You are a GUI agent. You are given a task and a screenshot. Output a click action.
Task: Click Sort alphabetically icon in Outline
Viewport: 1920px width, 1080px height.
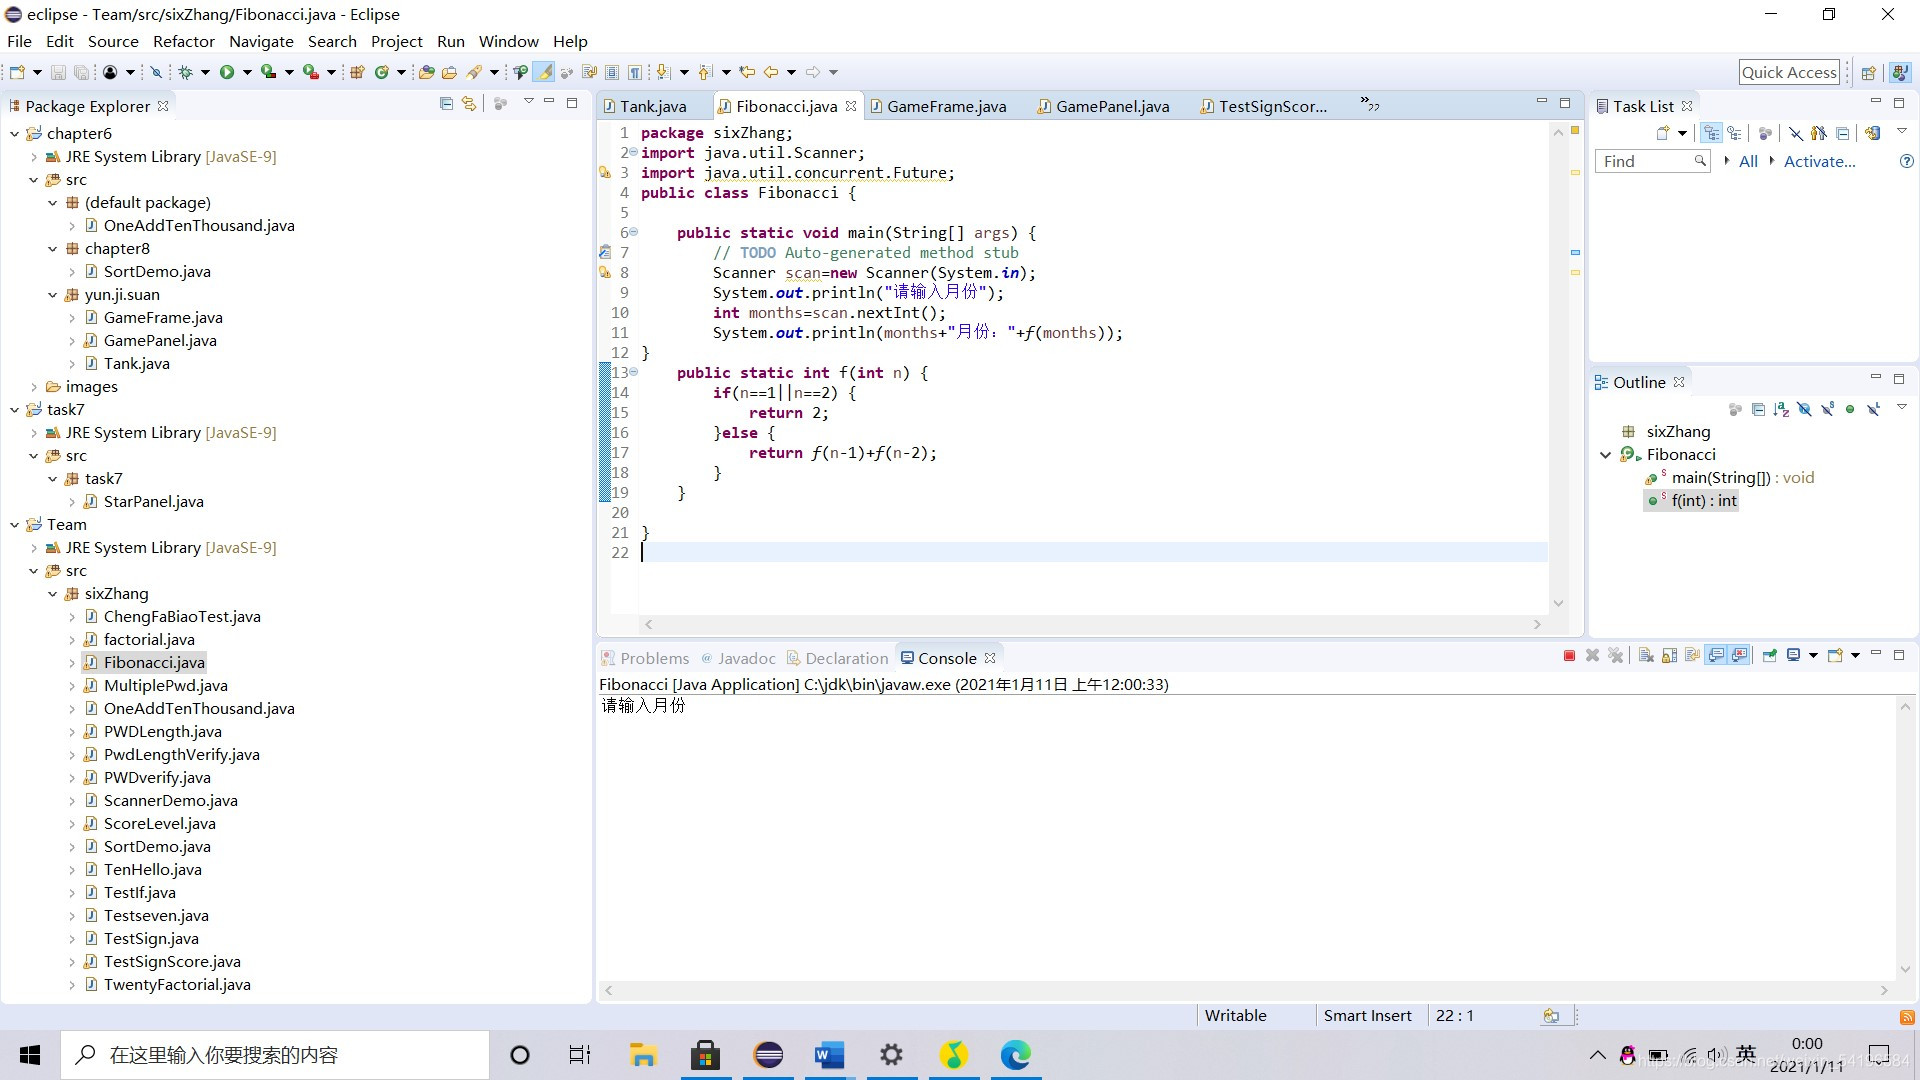[x=1781, y=409]
